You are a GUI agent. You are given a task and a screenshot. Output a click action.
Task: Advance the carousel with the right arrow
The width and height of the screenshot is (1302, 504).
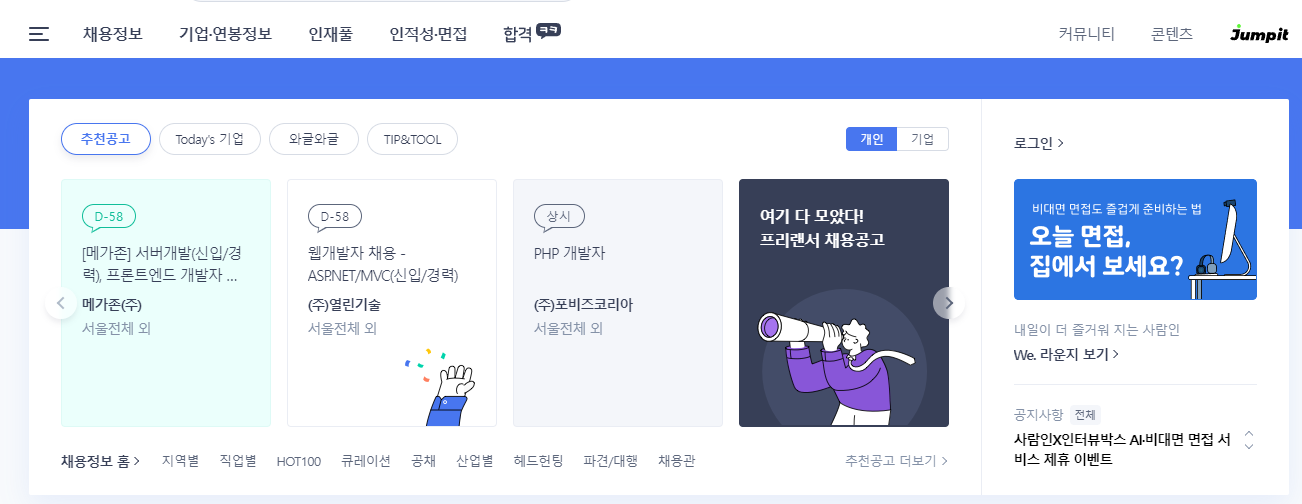point(949,303)
